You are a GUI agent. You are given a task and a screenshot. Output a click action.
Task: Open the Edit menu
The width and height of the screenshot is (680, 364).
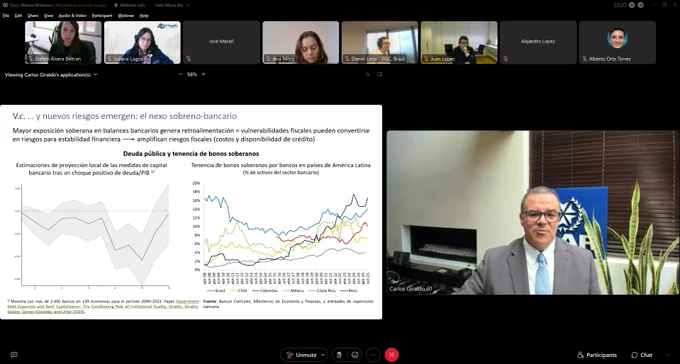(x=18, y=16)
